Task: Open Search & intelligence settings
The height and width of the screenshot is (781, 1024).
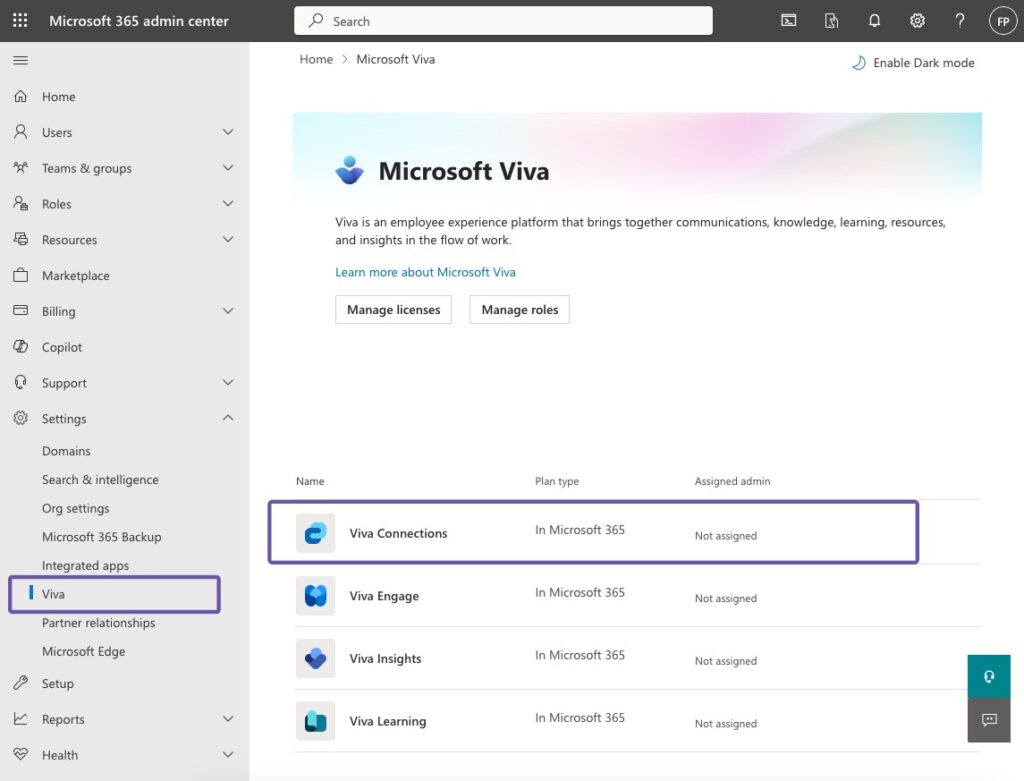Action: (x=100, y=479)
